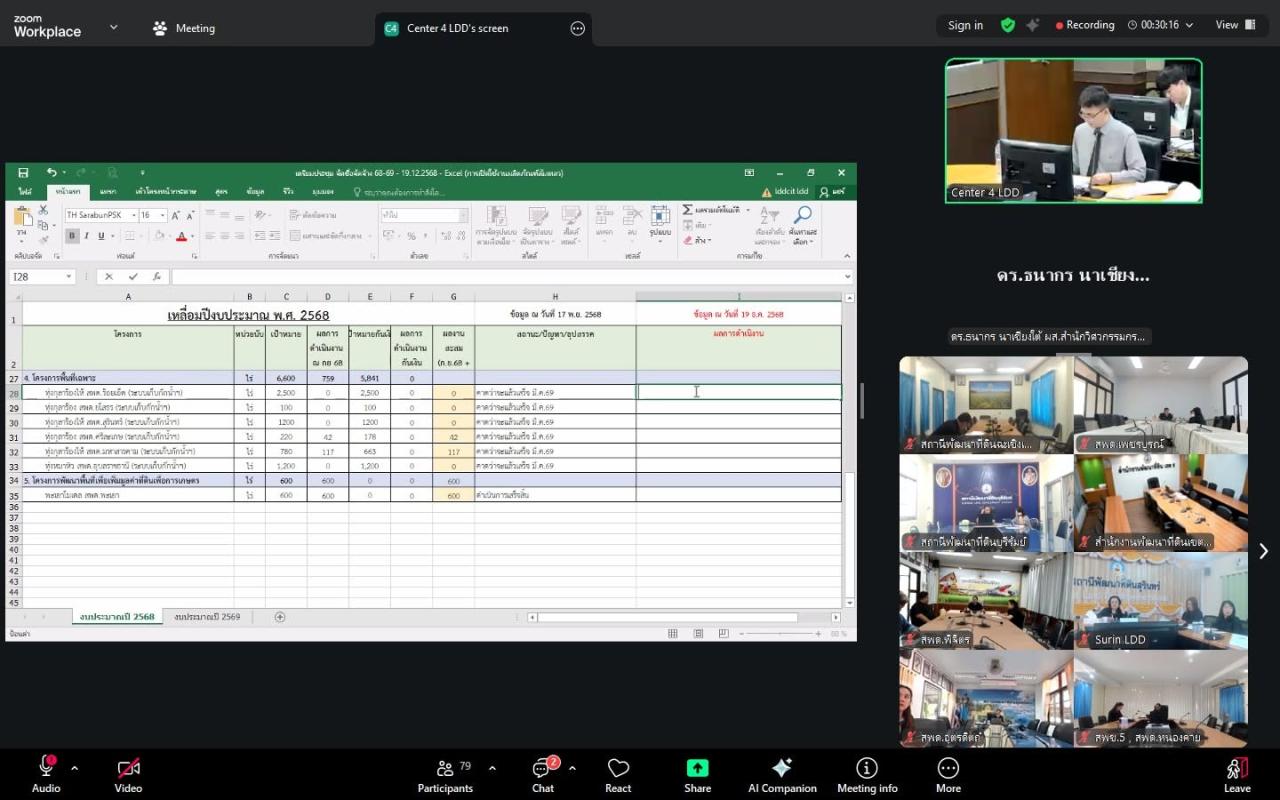1280x800 pixels.
Task: Open the View layout menu
Action: (1236, 25)
